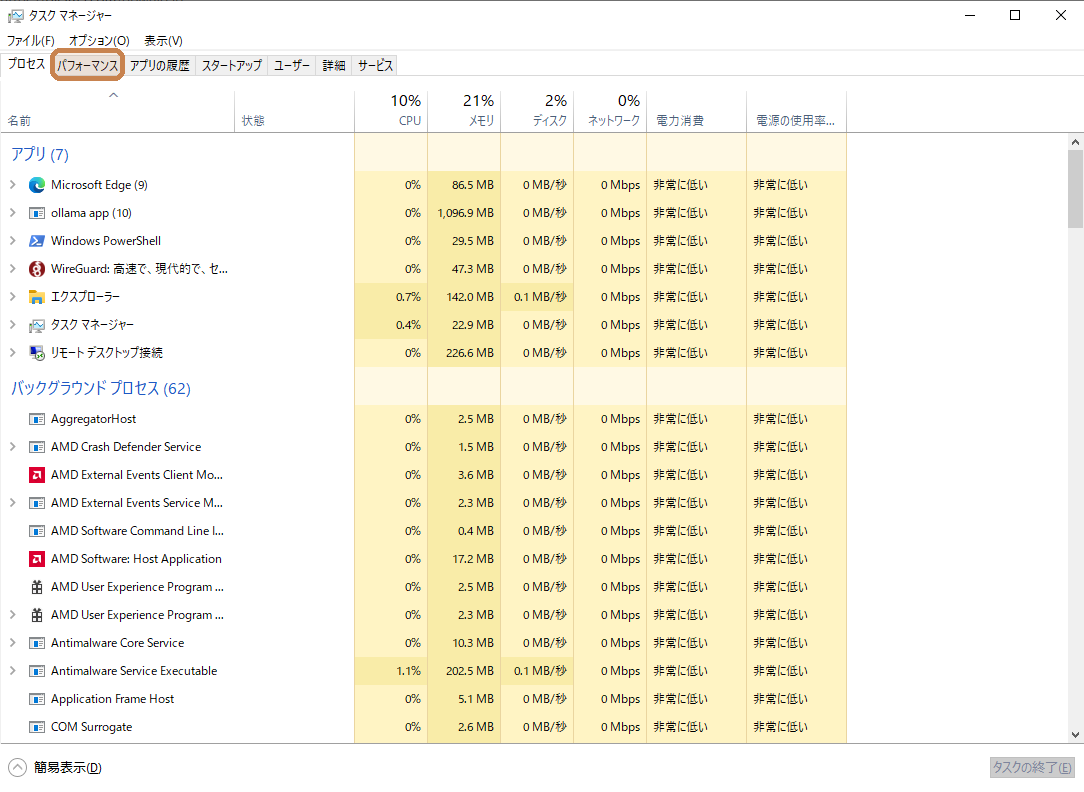Image resolution: width=1084 pixels, height=792 pixels.
Task: Click the ollama app process icon
Action: (37, 213)
